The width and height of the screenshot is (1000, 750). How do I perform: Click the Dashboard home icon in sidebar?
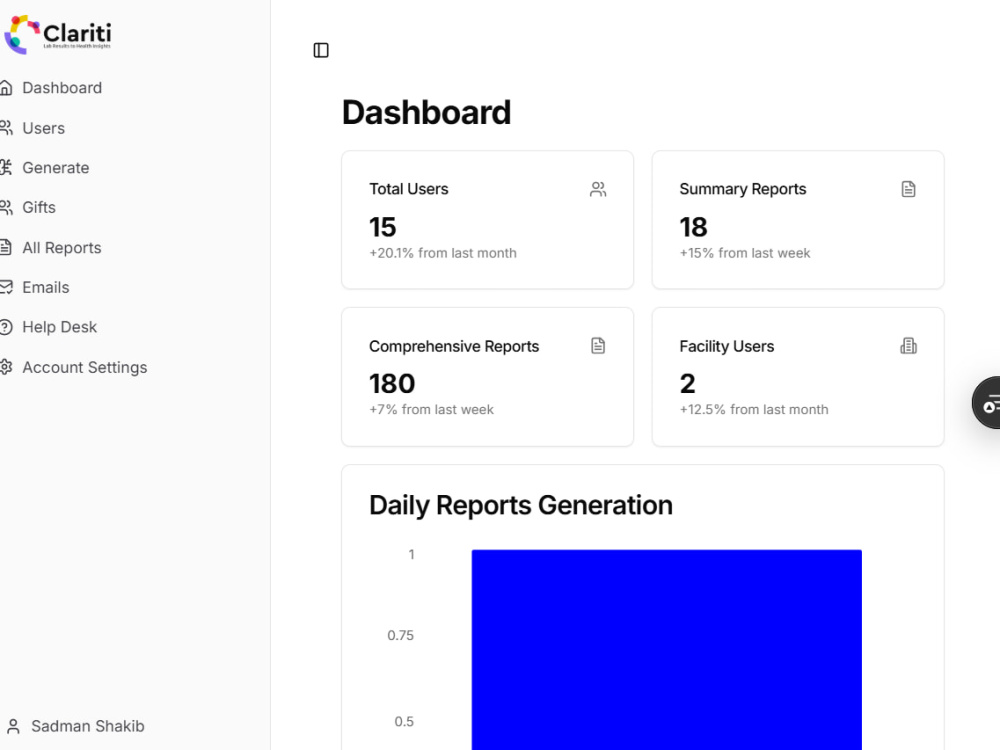coord(11,87)
